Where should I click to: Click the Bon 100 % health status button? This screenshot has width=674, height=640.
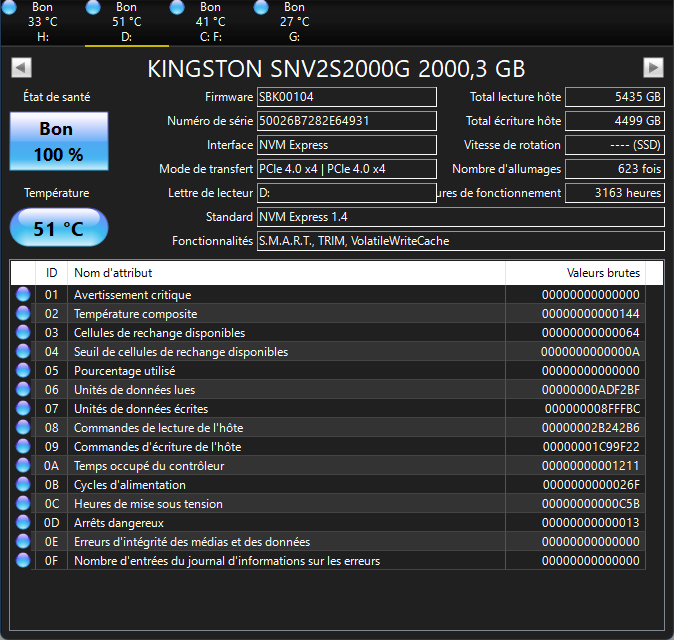pos(59,141)
